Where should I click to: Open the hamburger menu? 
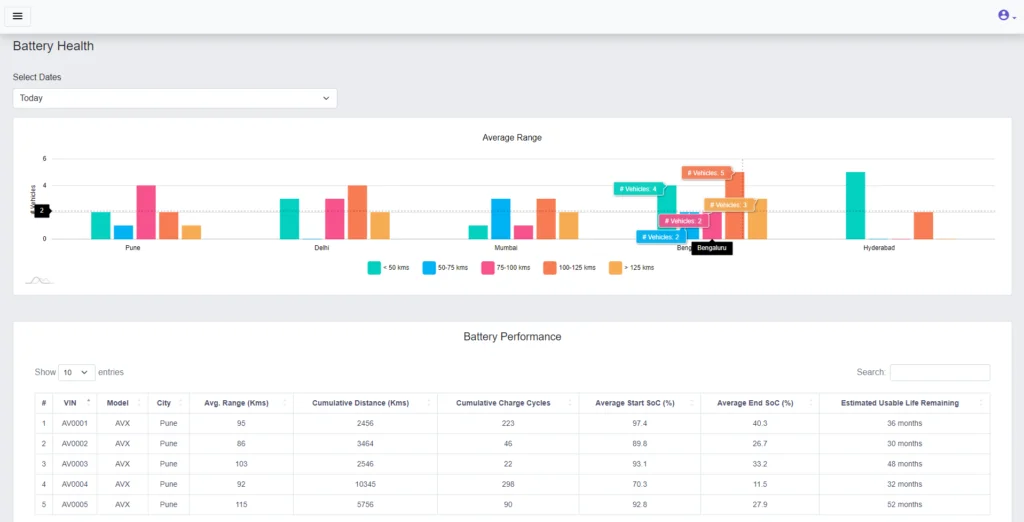tap(17, 16)
